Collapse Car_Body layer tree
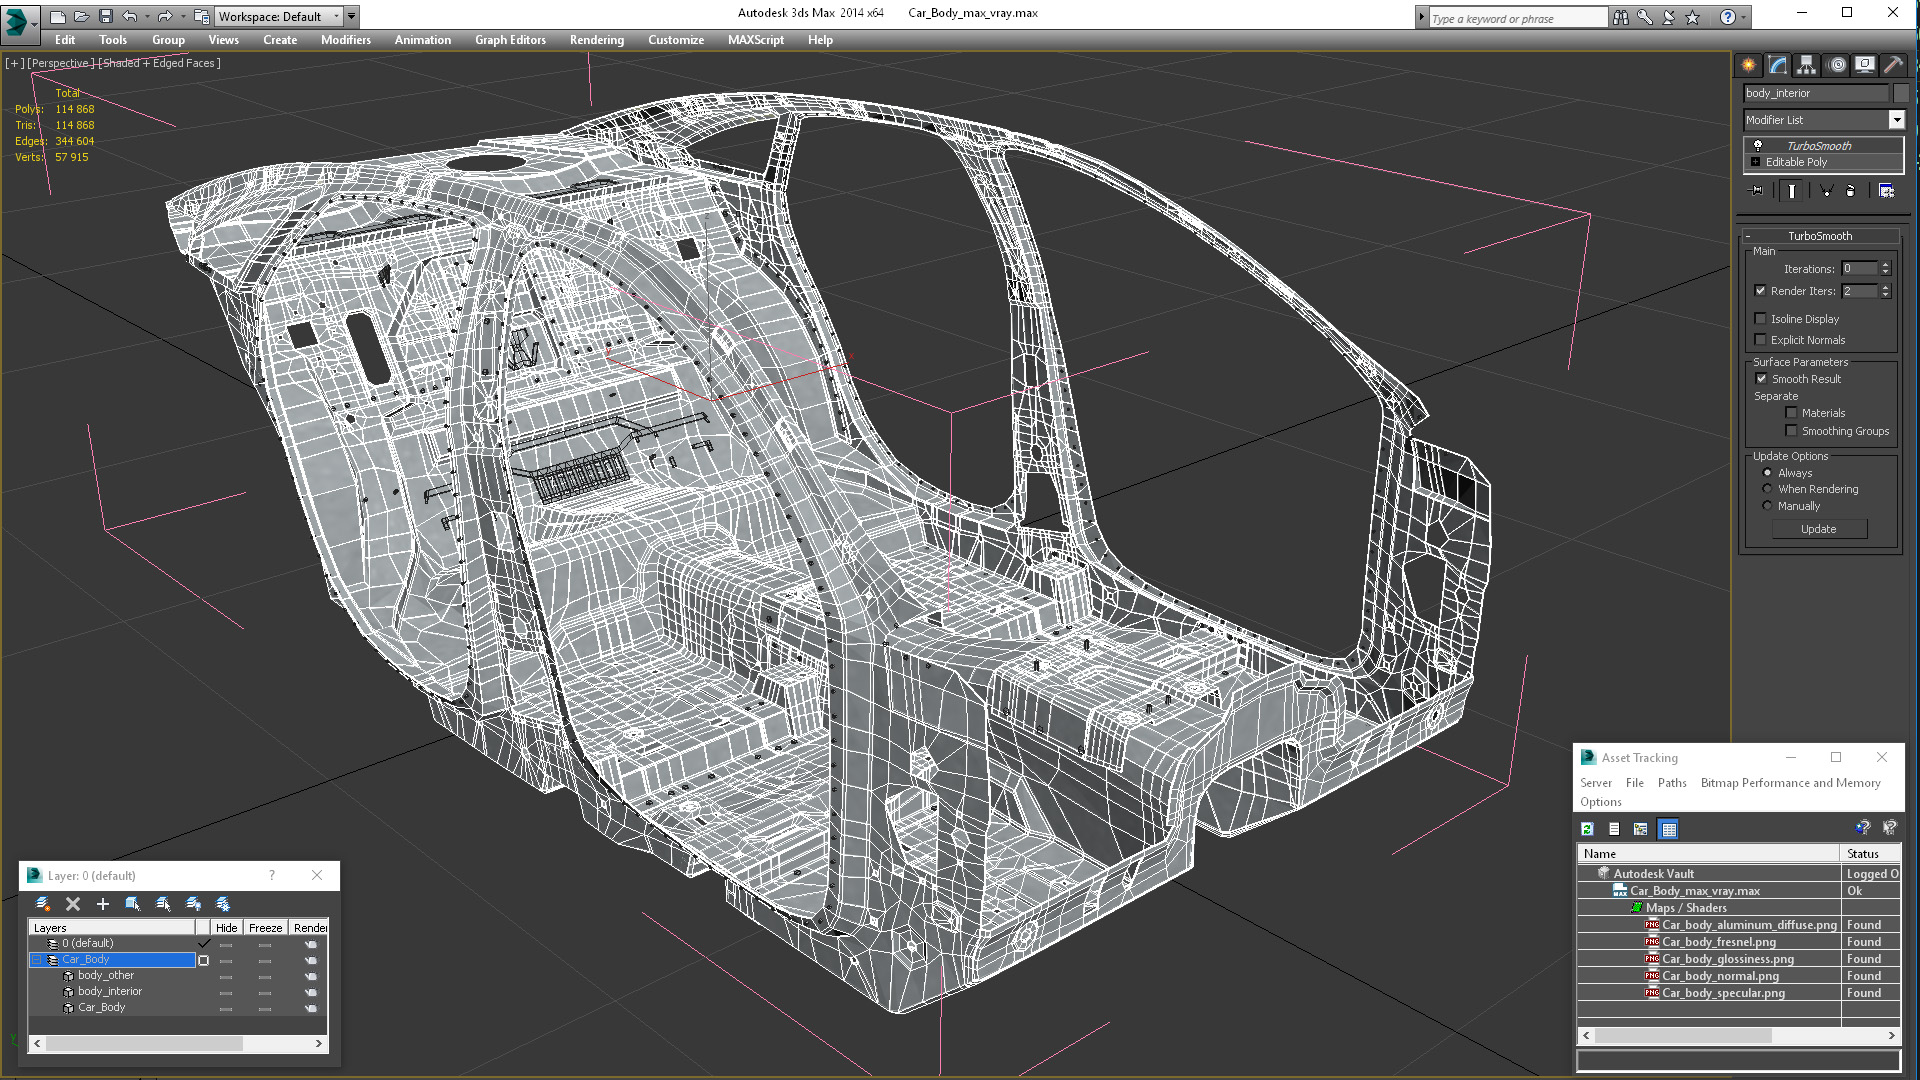The height and width of the screenshot is (1080, 1920). [x=36, y=960]
